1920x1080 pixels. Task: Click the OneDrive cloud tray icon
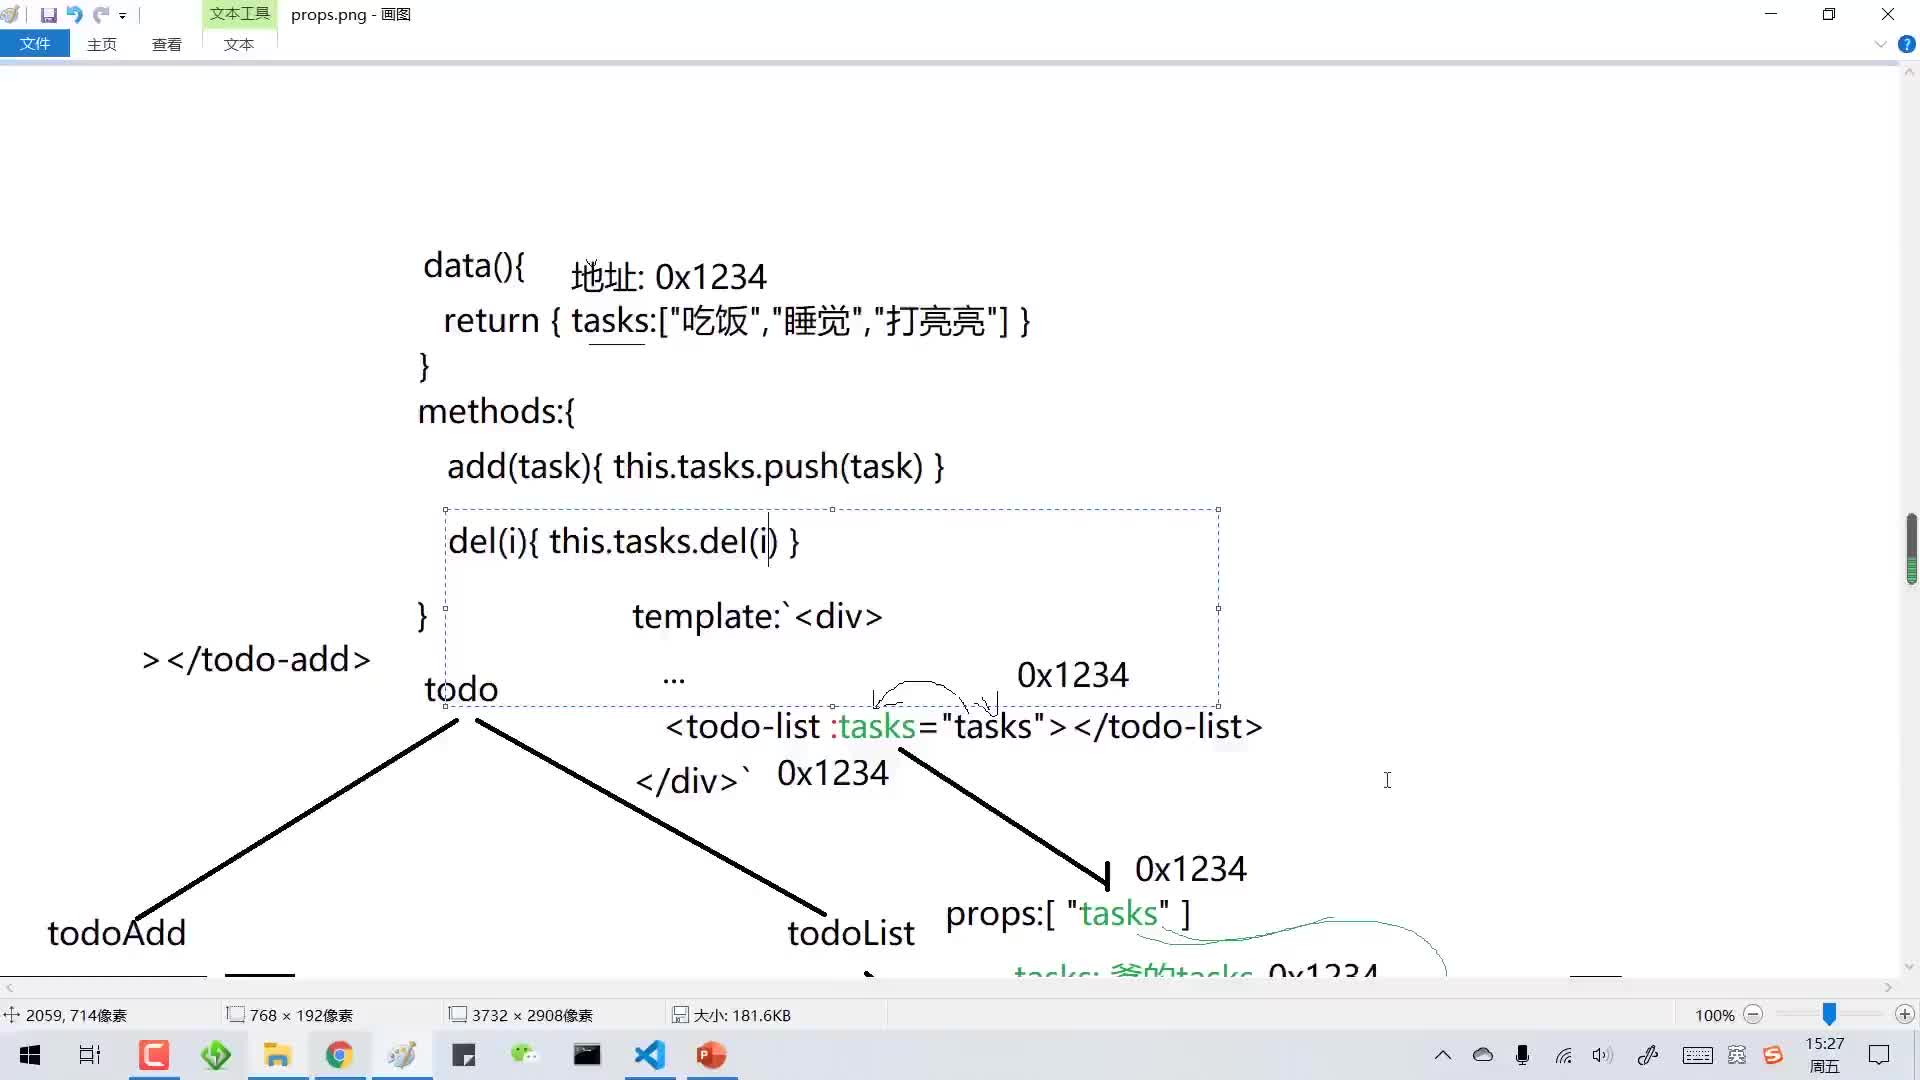[1483, 1055]
